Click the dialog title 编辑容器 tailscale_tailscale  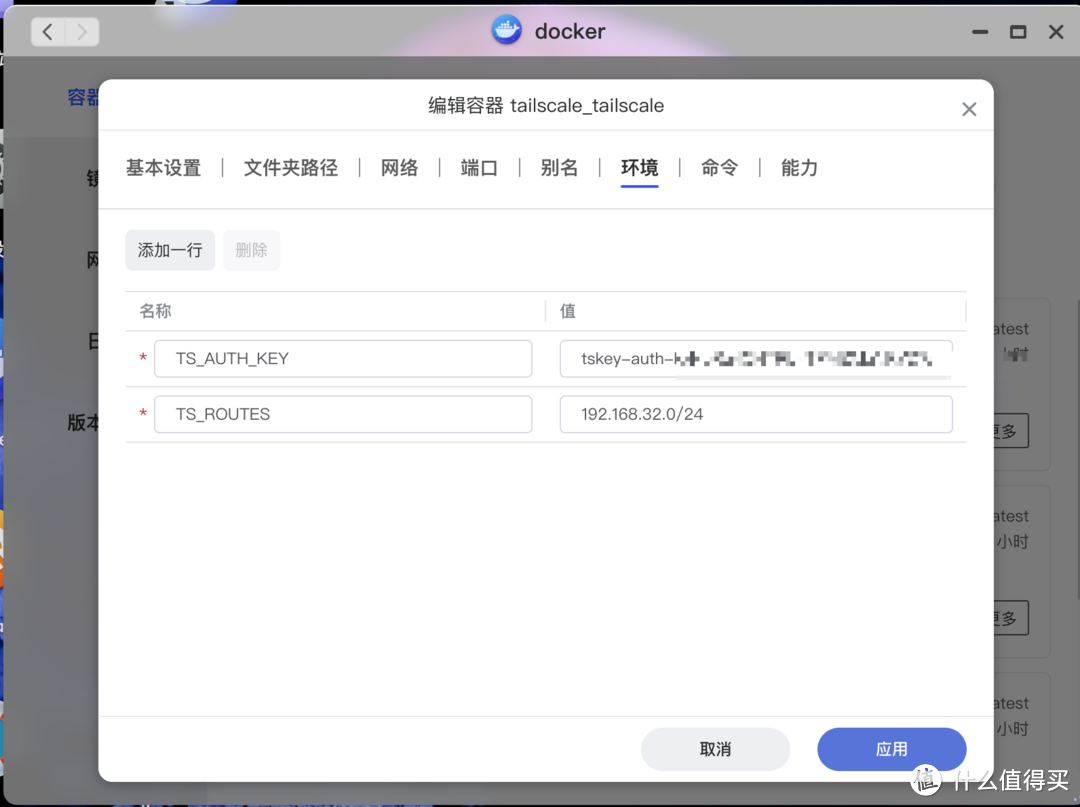(546, 105)
